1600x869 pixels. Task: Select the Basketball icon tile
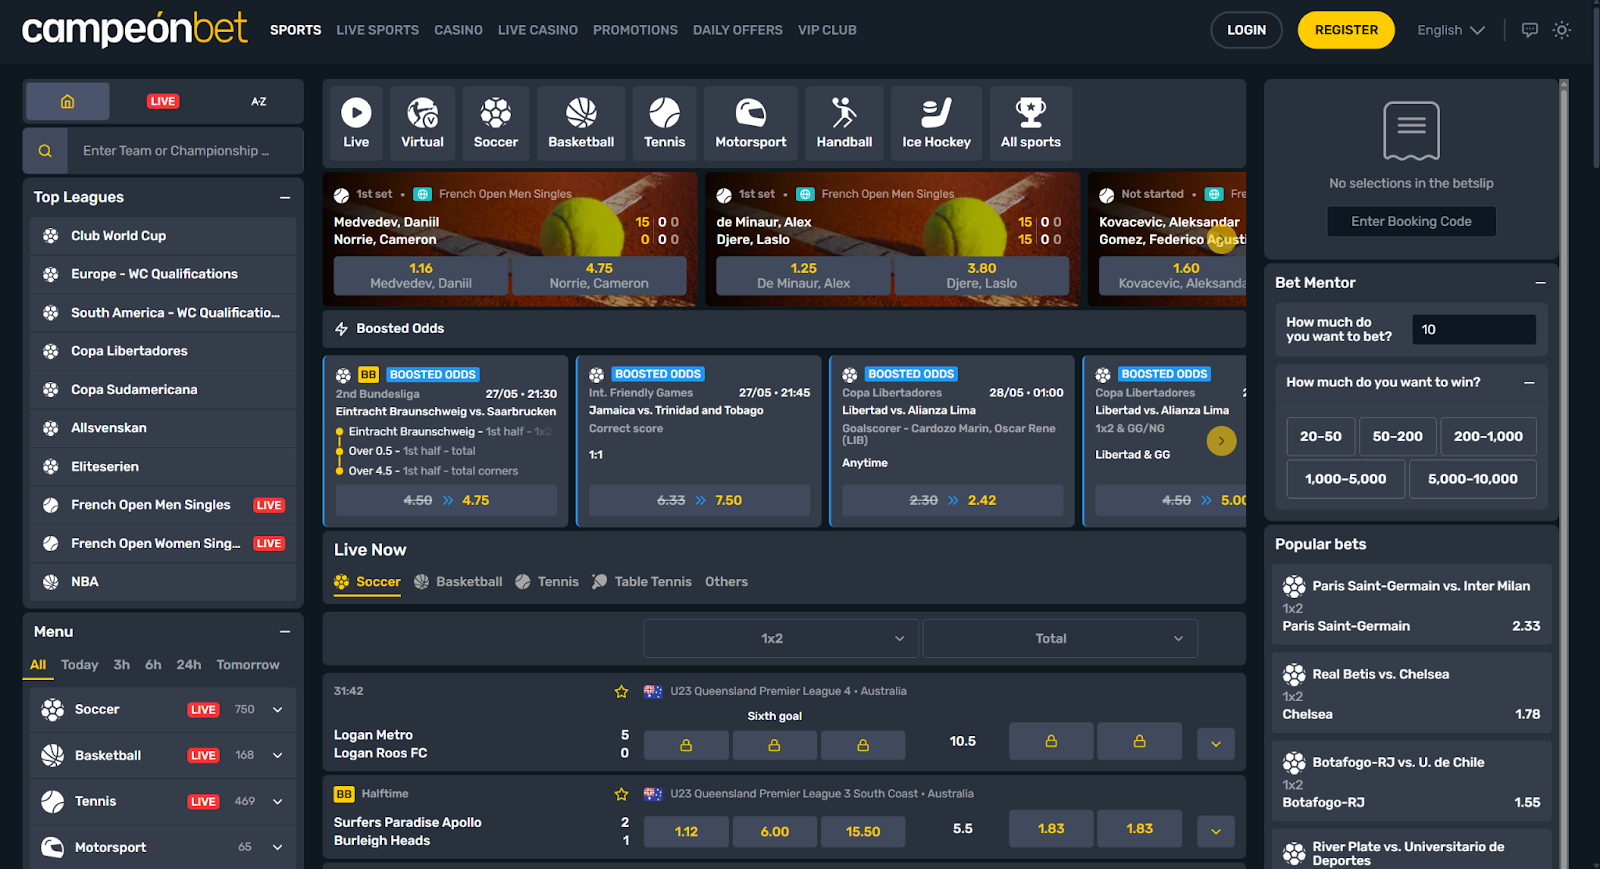pos(581,123)
